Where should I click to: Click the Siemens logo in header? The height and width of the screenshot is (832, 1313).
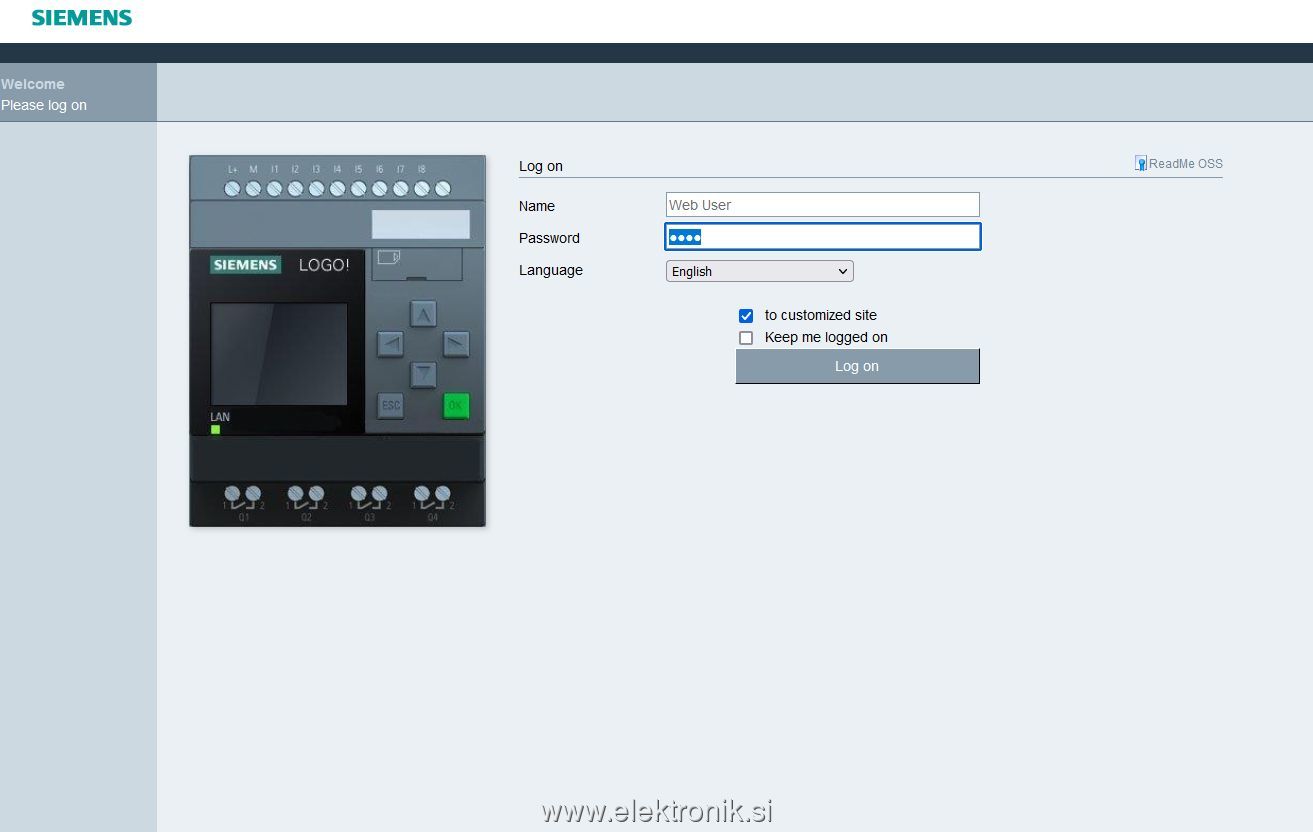(x=82, y=18)
